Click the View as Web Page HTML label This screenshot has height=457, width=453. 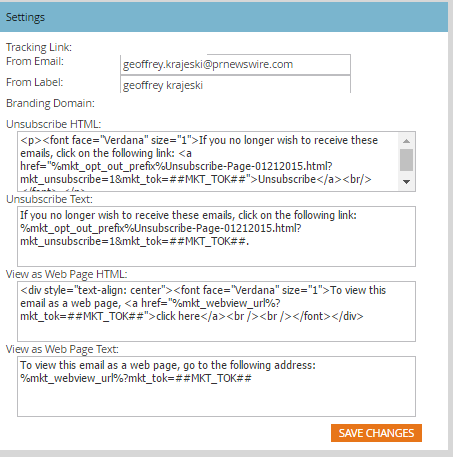67,274
